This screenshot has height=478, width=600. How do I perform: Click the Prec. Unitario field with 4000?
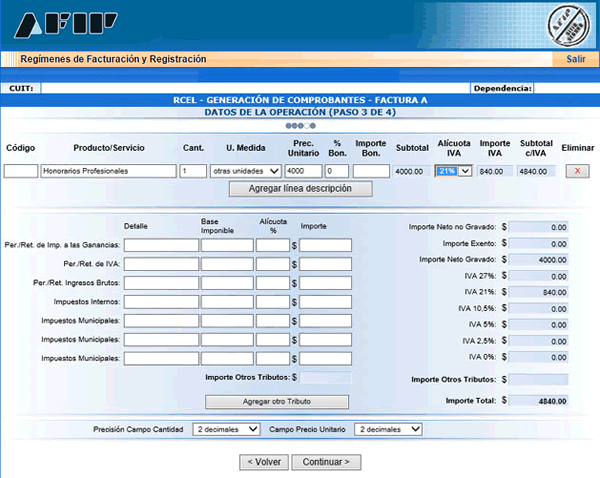(x=303, y=171)
